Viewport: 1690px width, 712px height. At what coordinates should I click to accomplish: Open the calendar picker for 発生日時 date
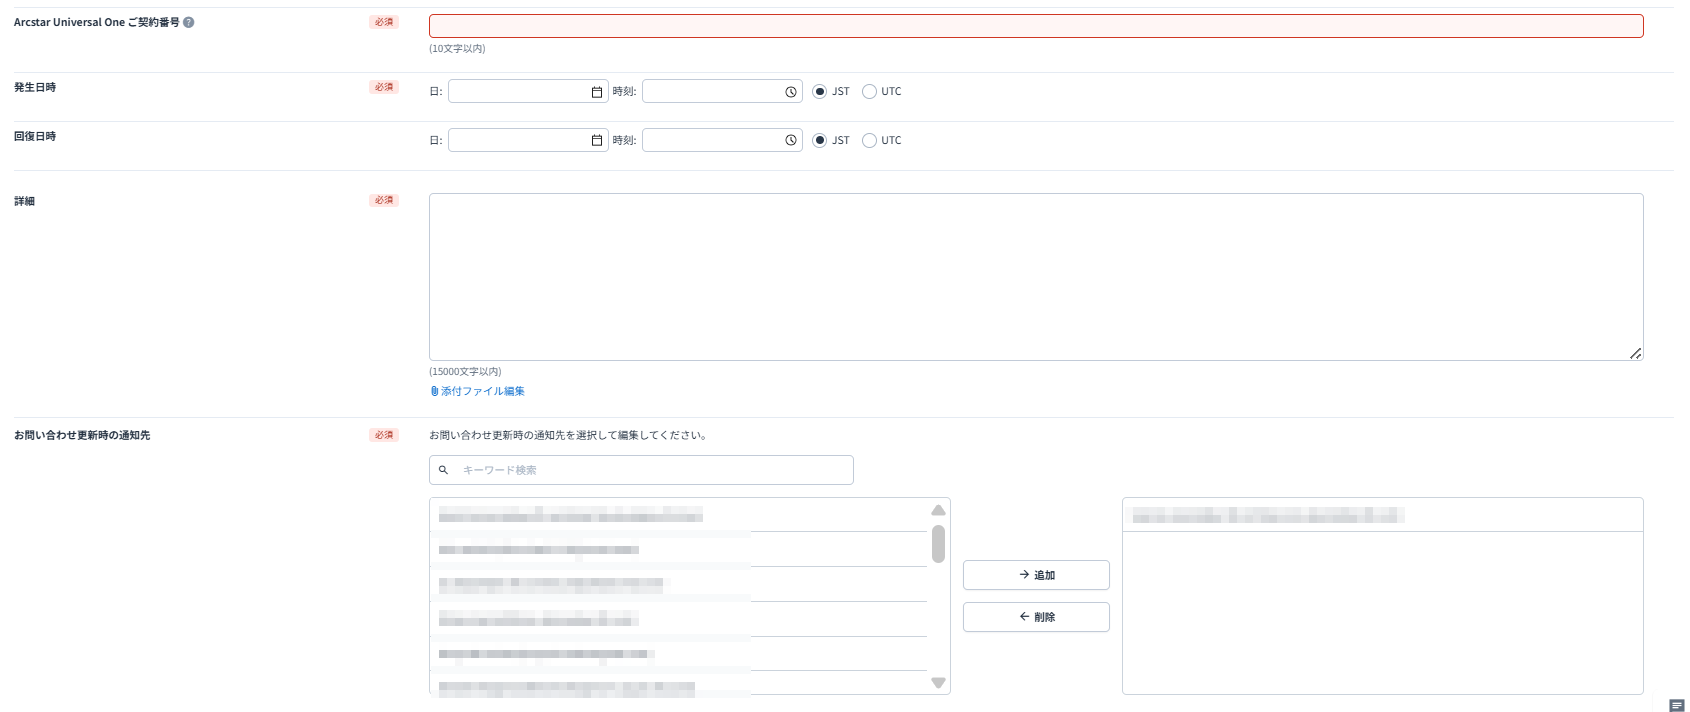click(x=597, y=92)
